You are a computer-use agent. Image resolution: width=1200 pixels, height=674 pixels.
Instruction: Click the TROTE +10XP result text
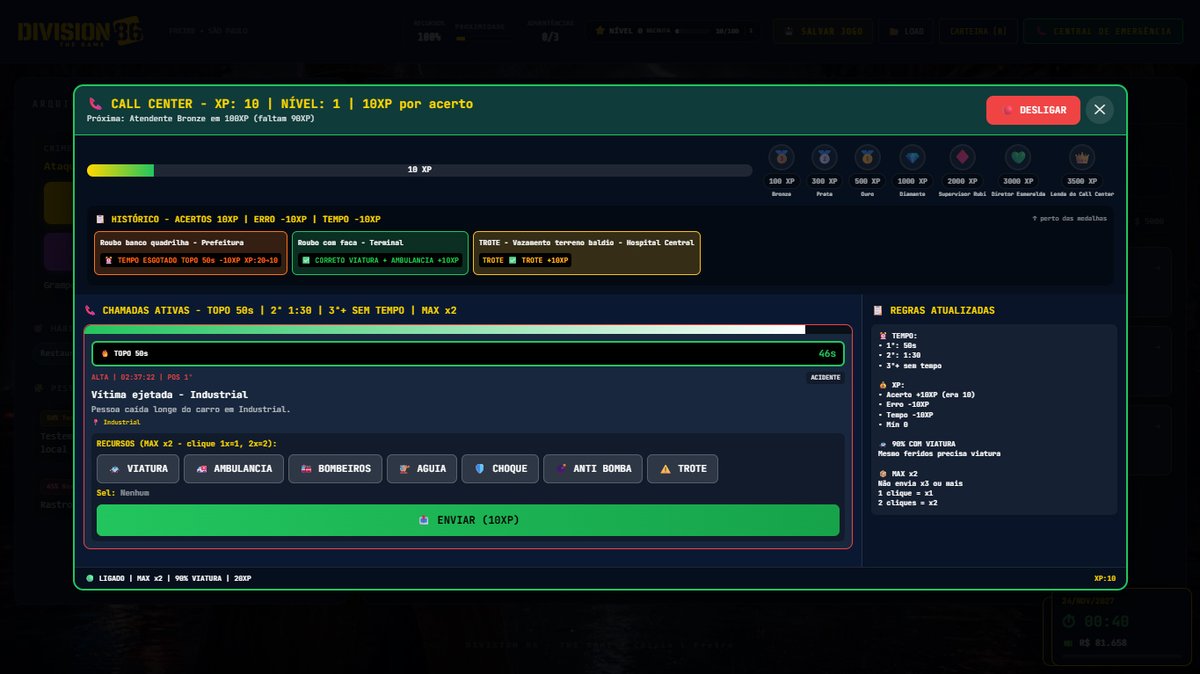point(544,260)
